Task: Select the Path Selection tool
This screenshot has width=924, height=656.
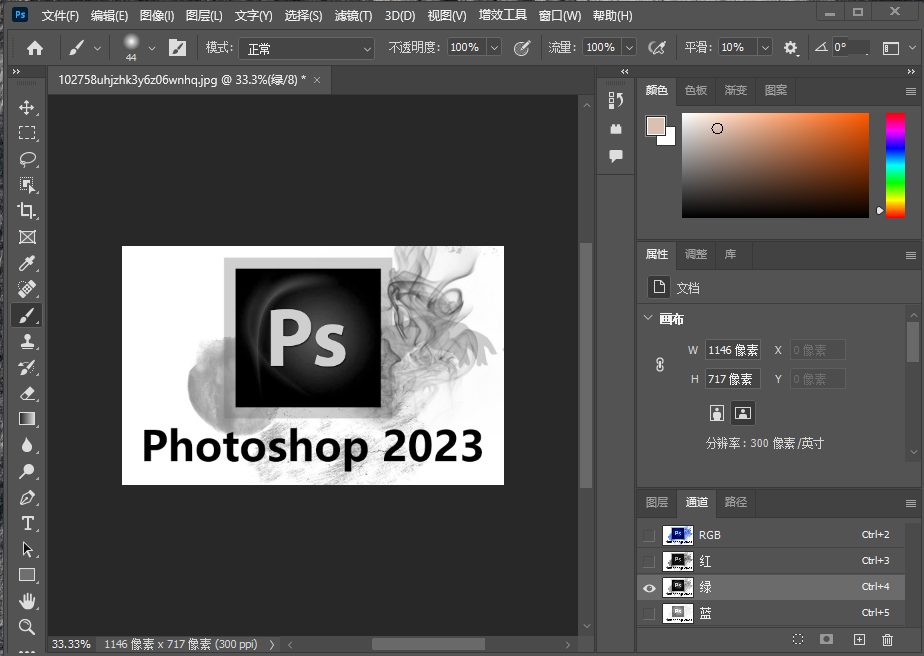Action: [x=27, y=549]
